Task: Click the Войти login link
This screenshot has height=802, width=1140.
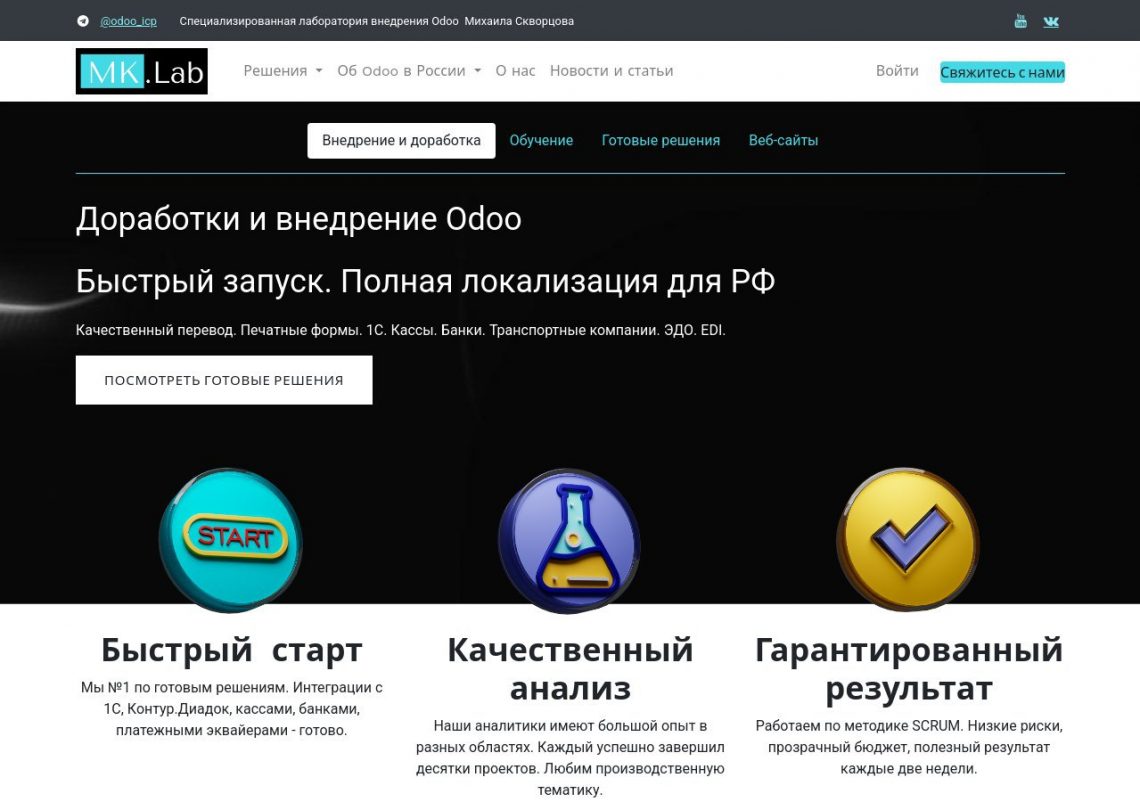Action: (x=897, y=71)
